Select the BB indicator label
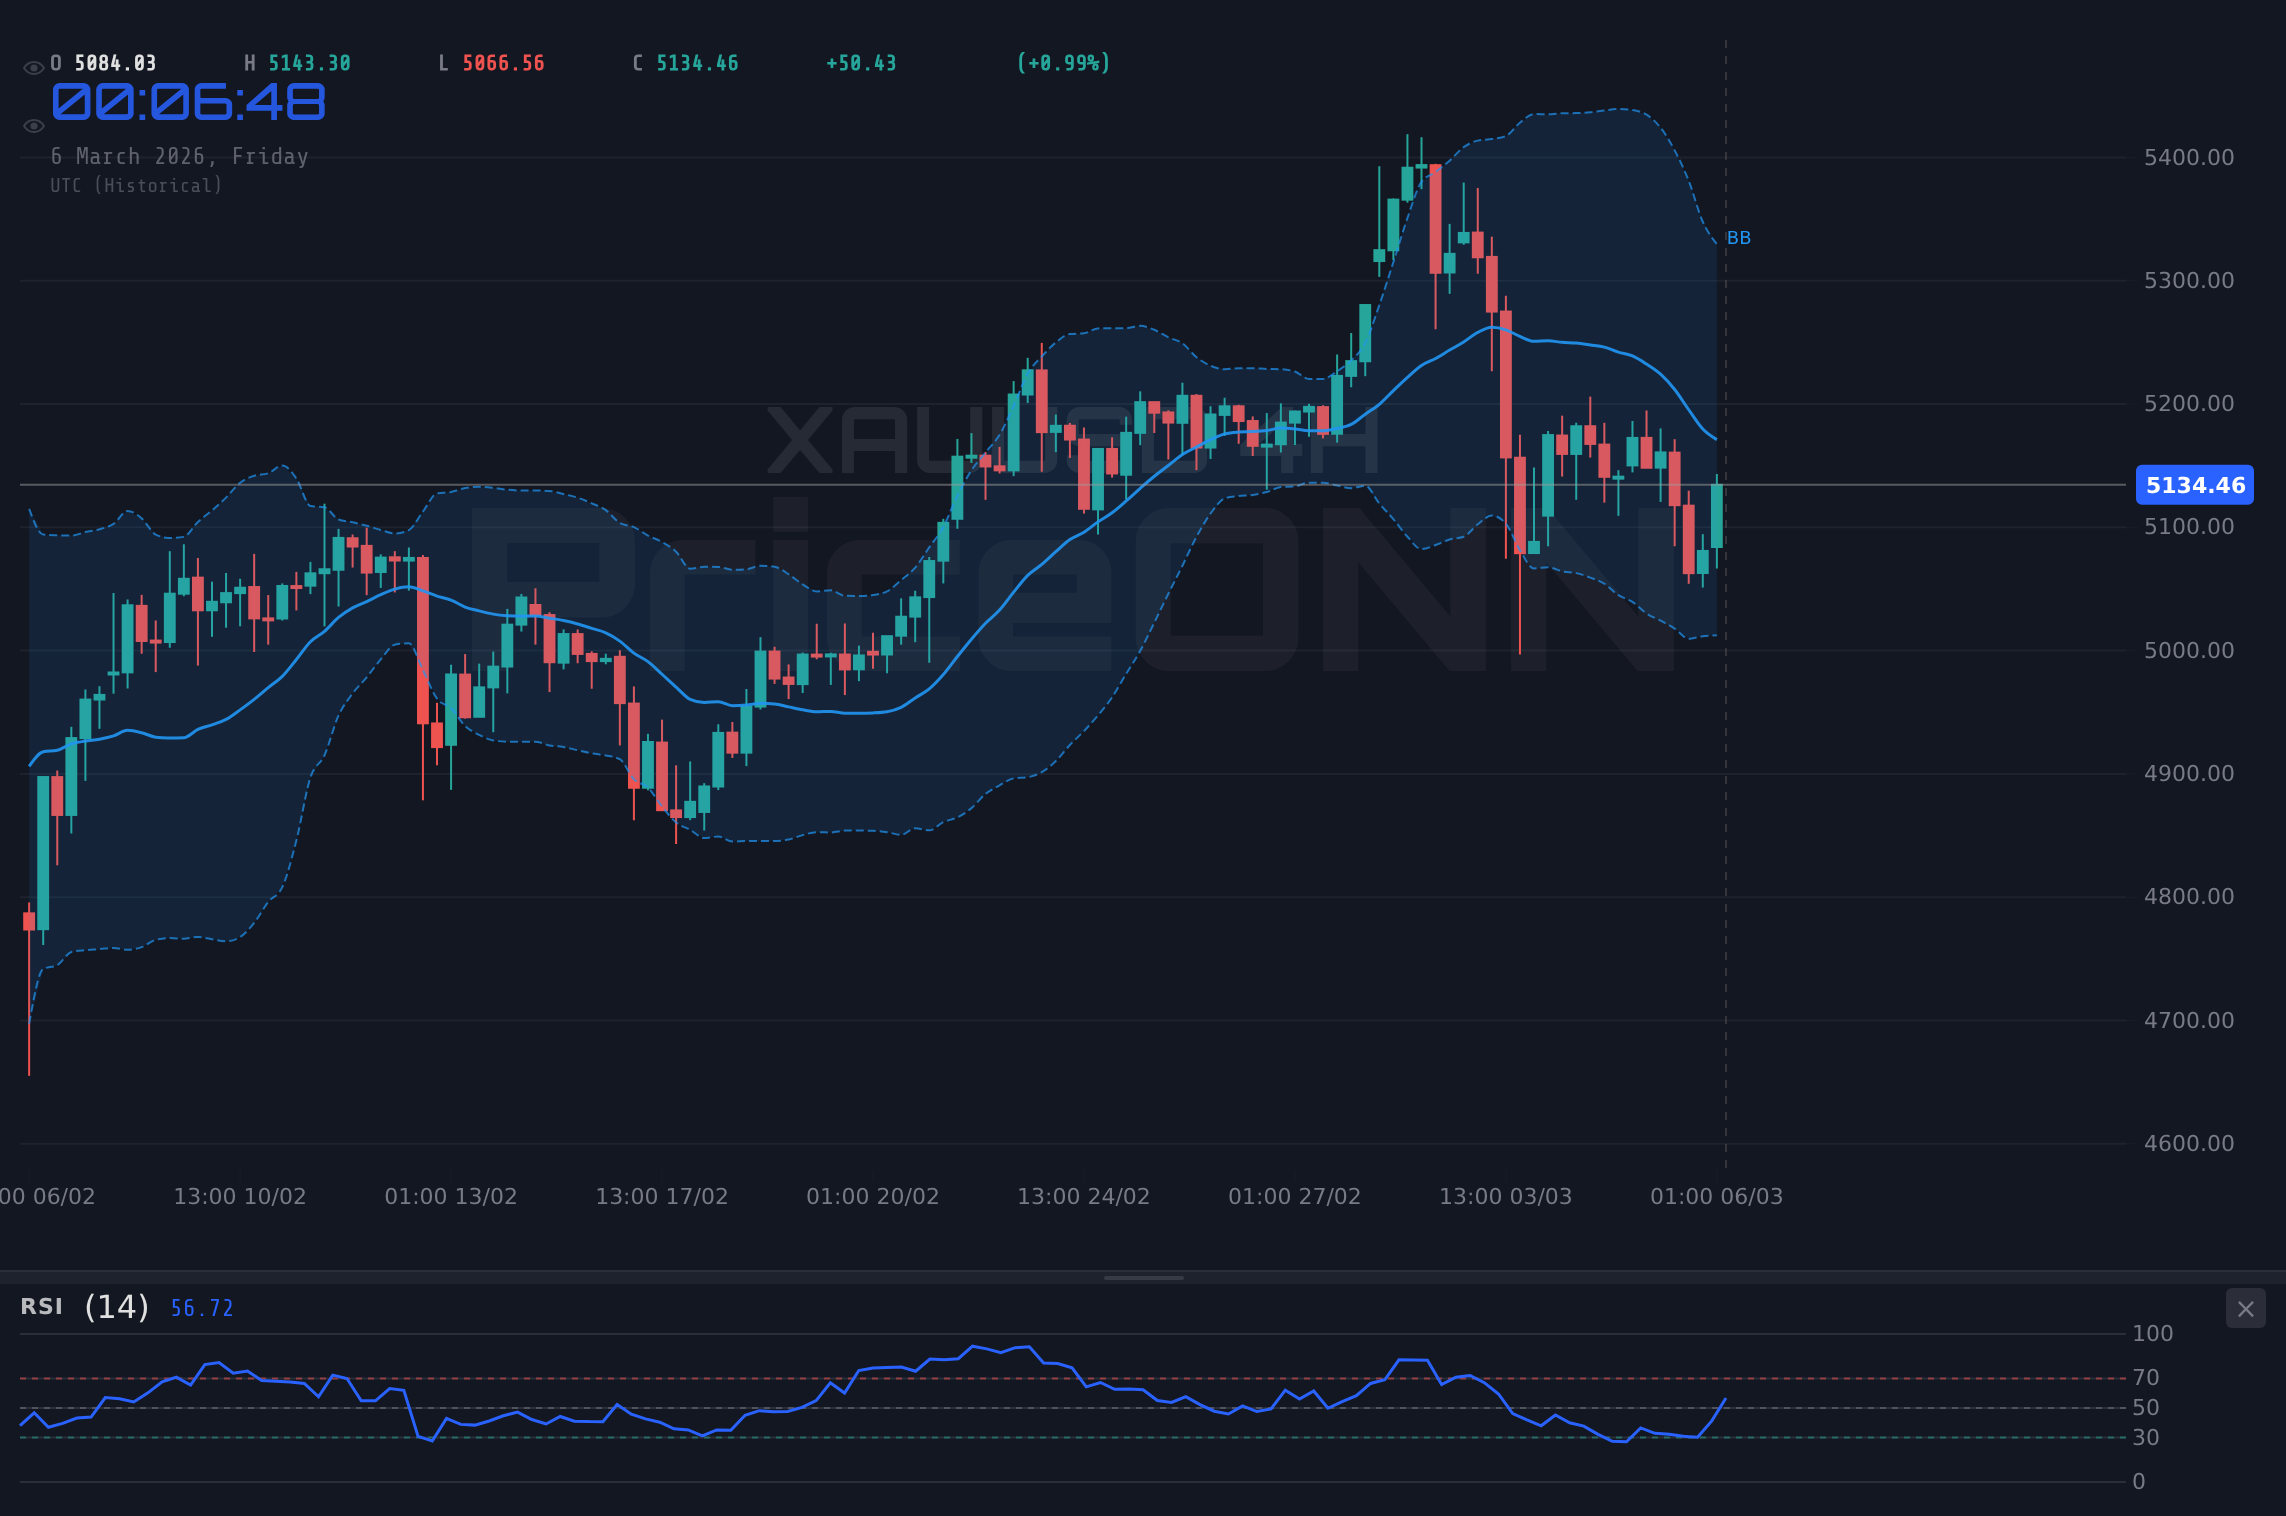The image size is (2286, 1516). 1739,238
